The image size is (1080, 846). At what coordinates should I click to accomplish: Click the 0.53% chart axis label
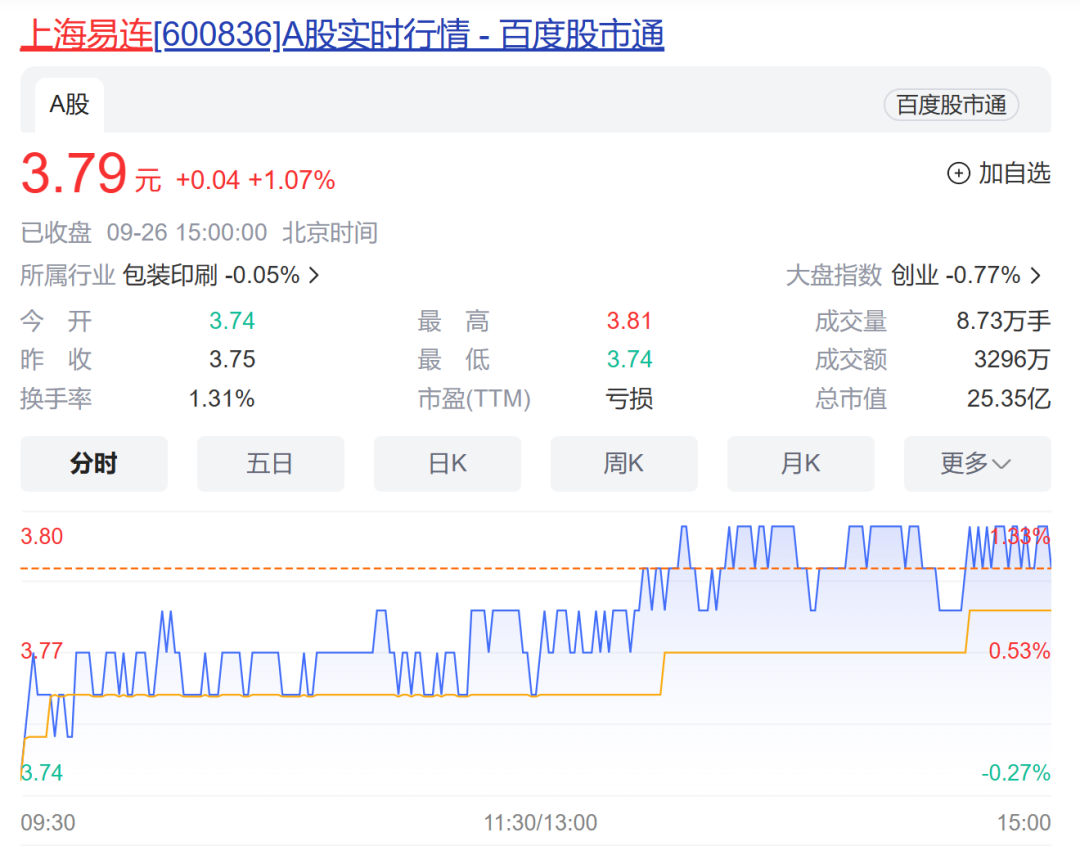(x=1019, y=651)
